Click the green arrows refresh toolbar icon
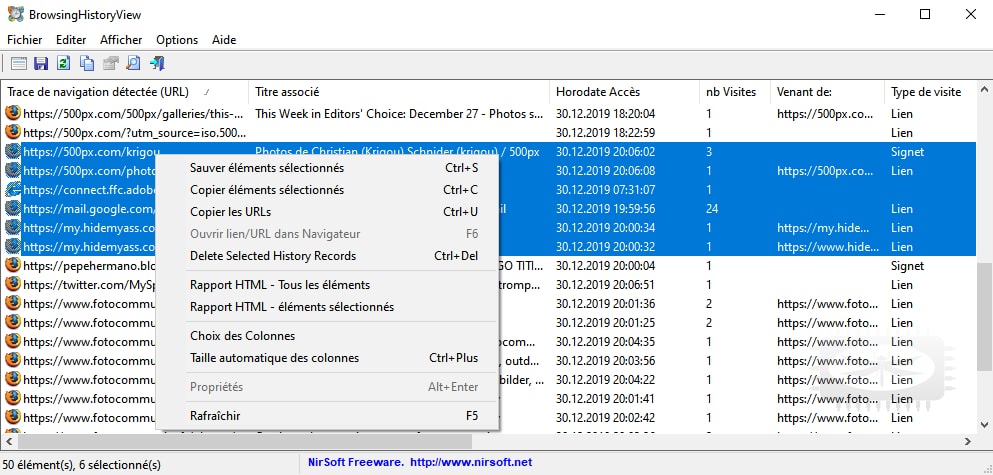Viewport: 993px width, 475px height. point(63,63)
